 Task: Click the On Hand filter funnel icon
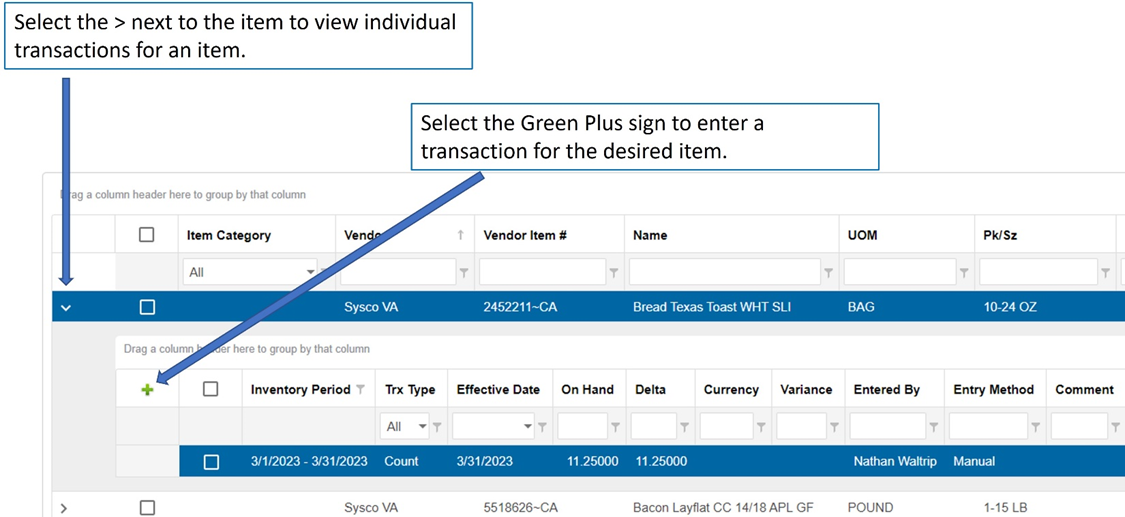click(x=616, y=427)
